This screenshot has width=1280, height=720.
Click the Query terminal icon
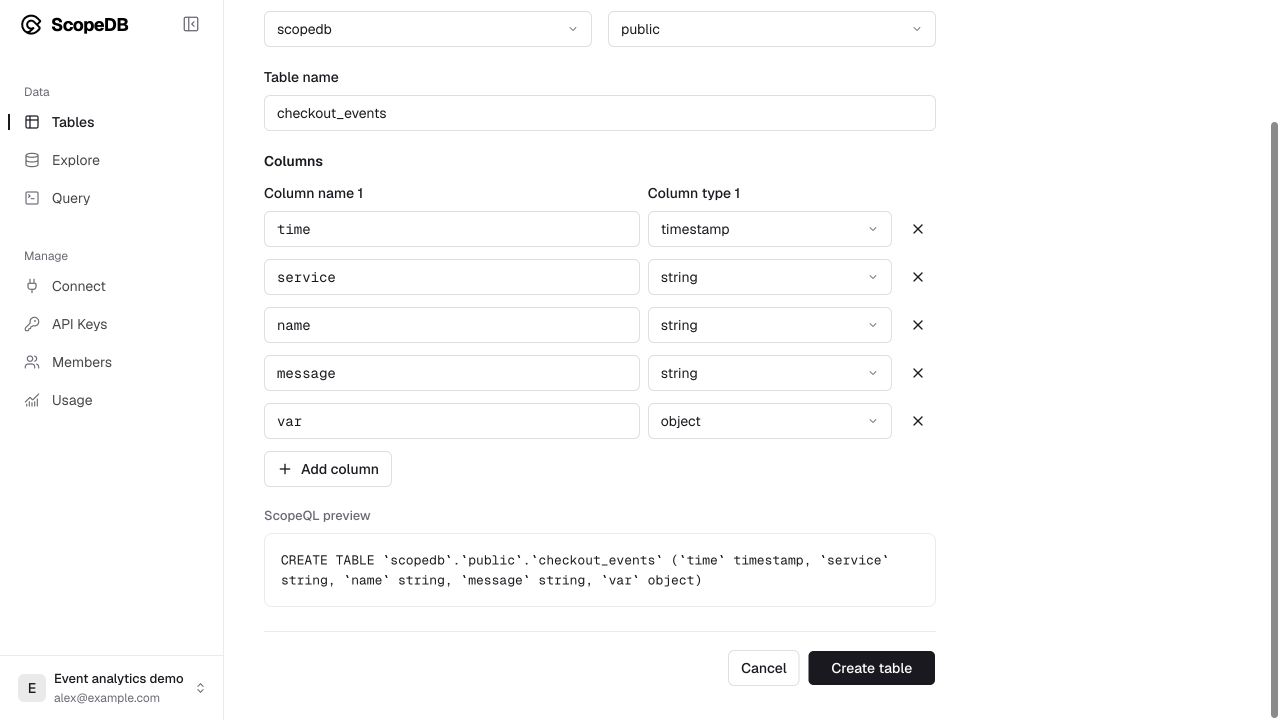tap(32, 198)
